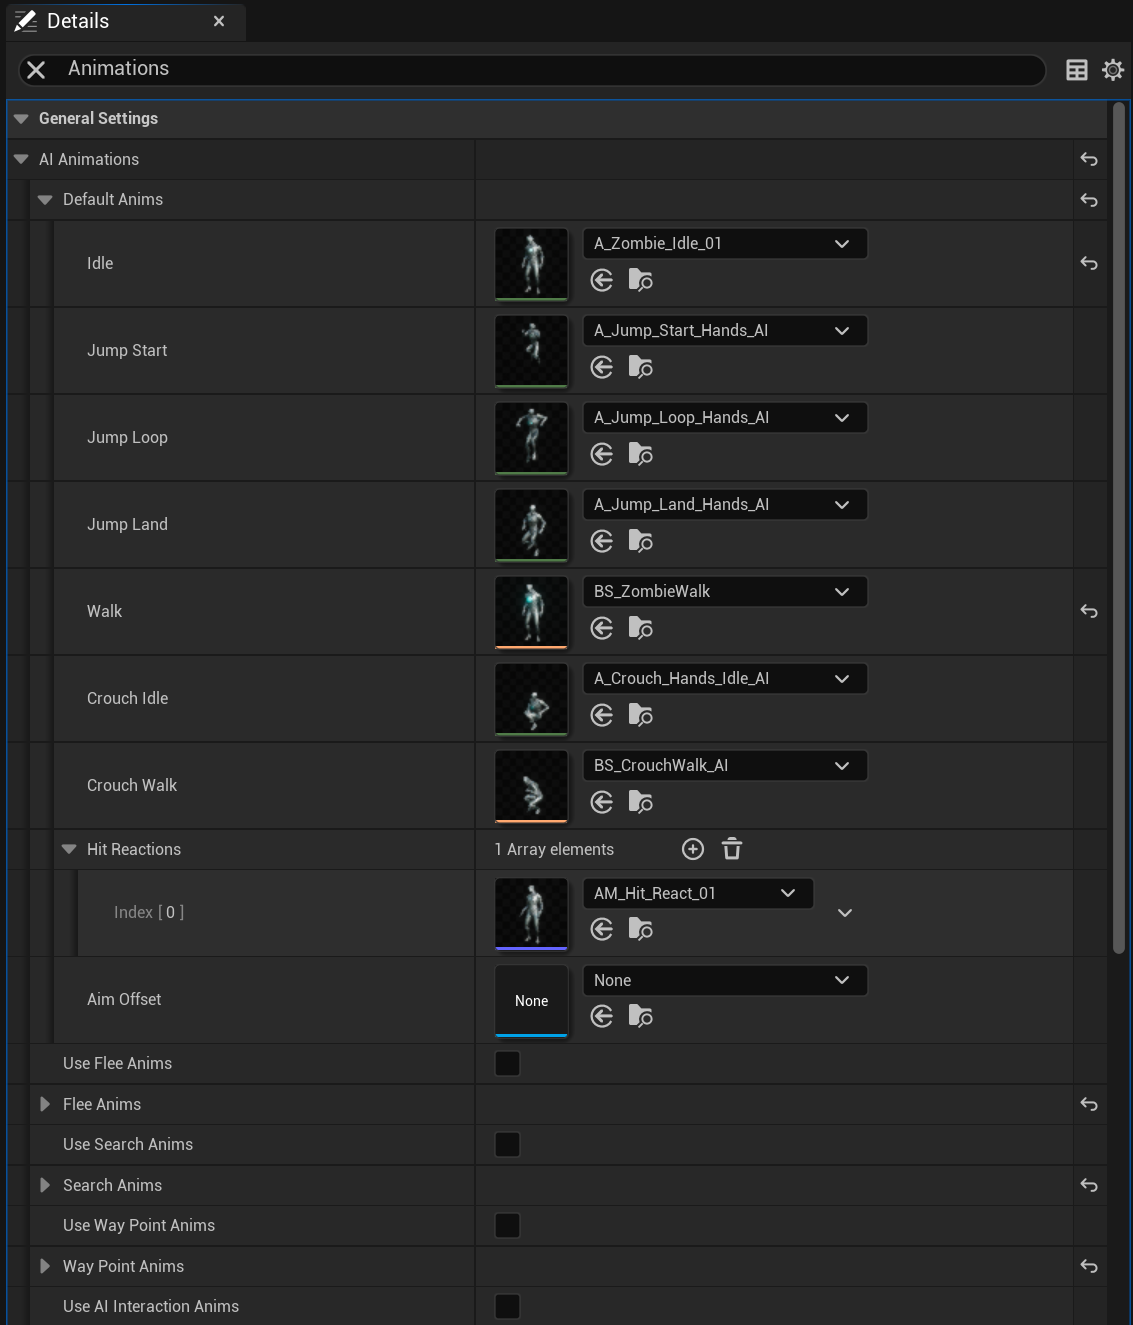Use selected asset for Jump Loop

[602, 454]
